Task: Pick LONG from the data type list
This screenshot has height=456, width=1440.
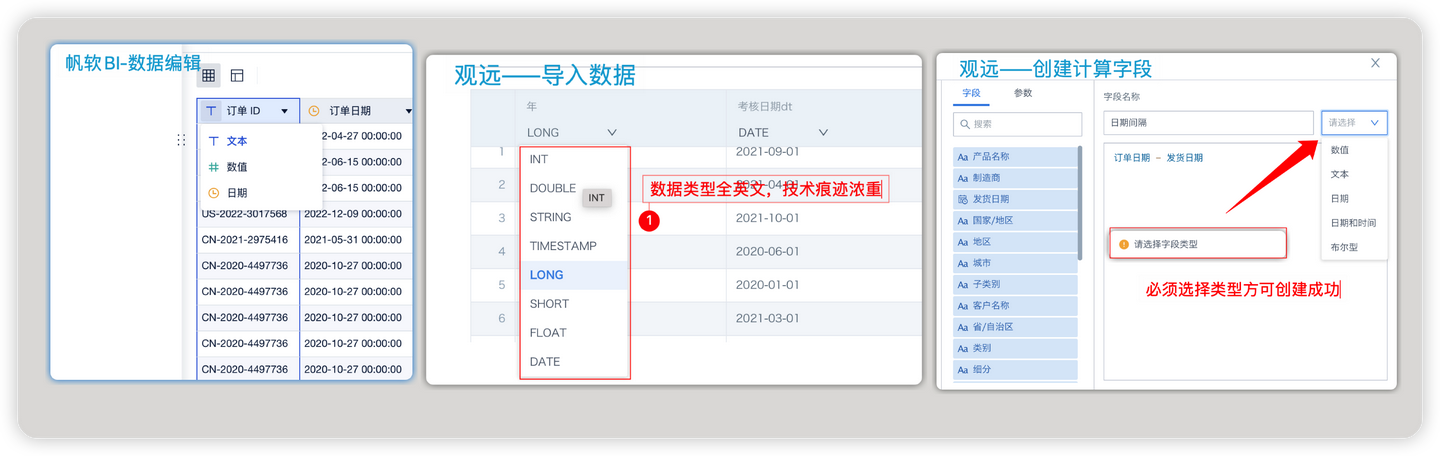Action: tap(575, 275)
